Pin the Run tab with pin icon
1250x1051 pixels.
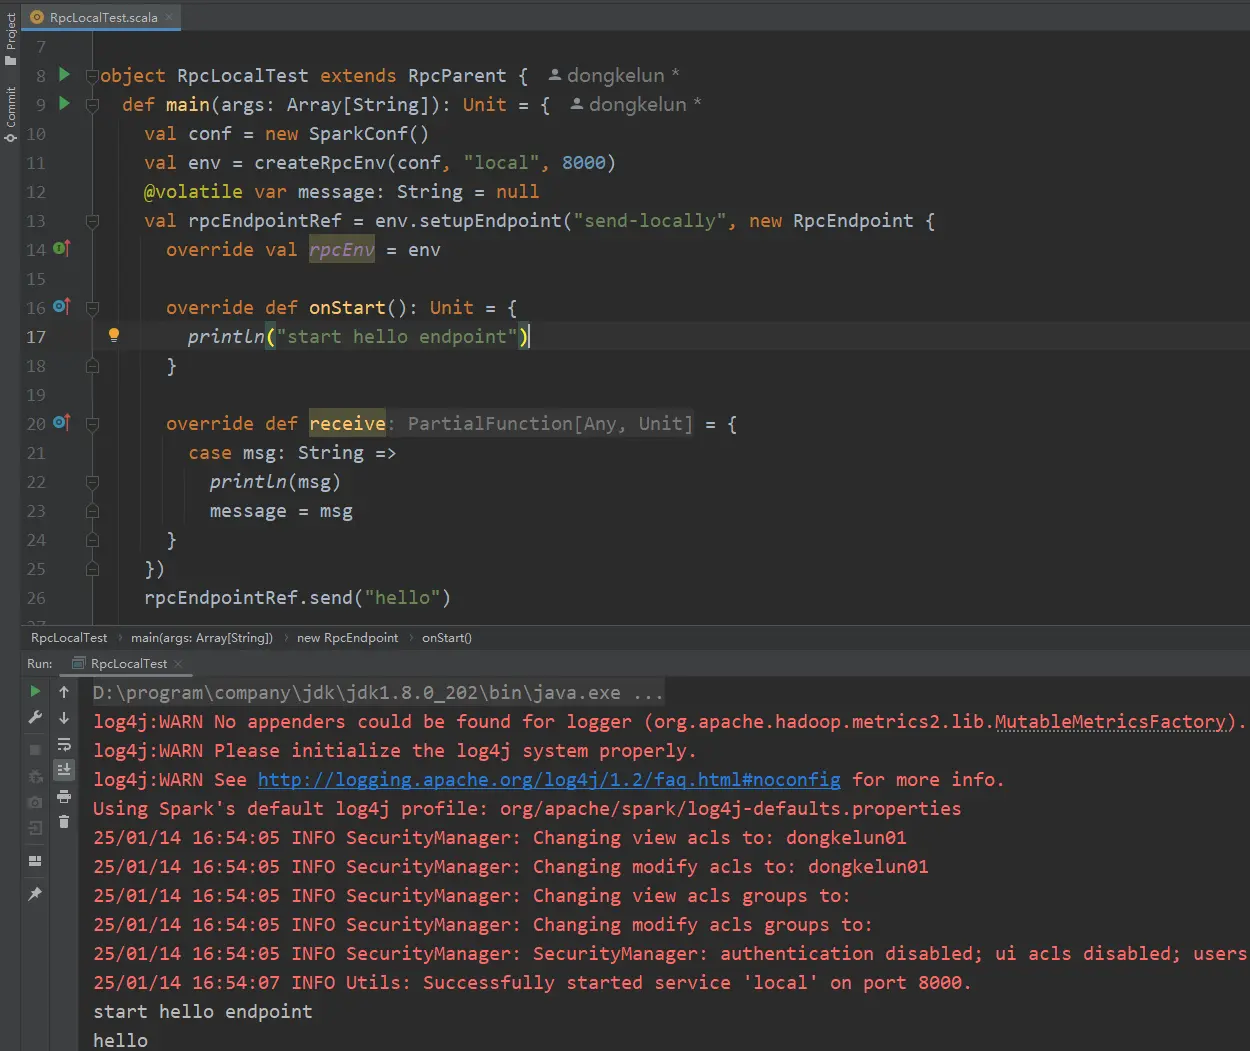click(x=35, y=894)
